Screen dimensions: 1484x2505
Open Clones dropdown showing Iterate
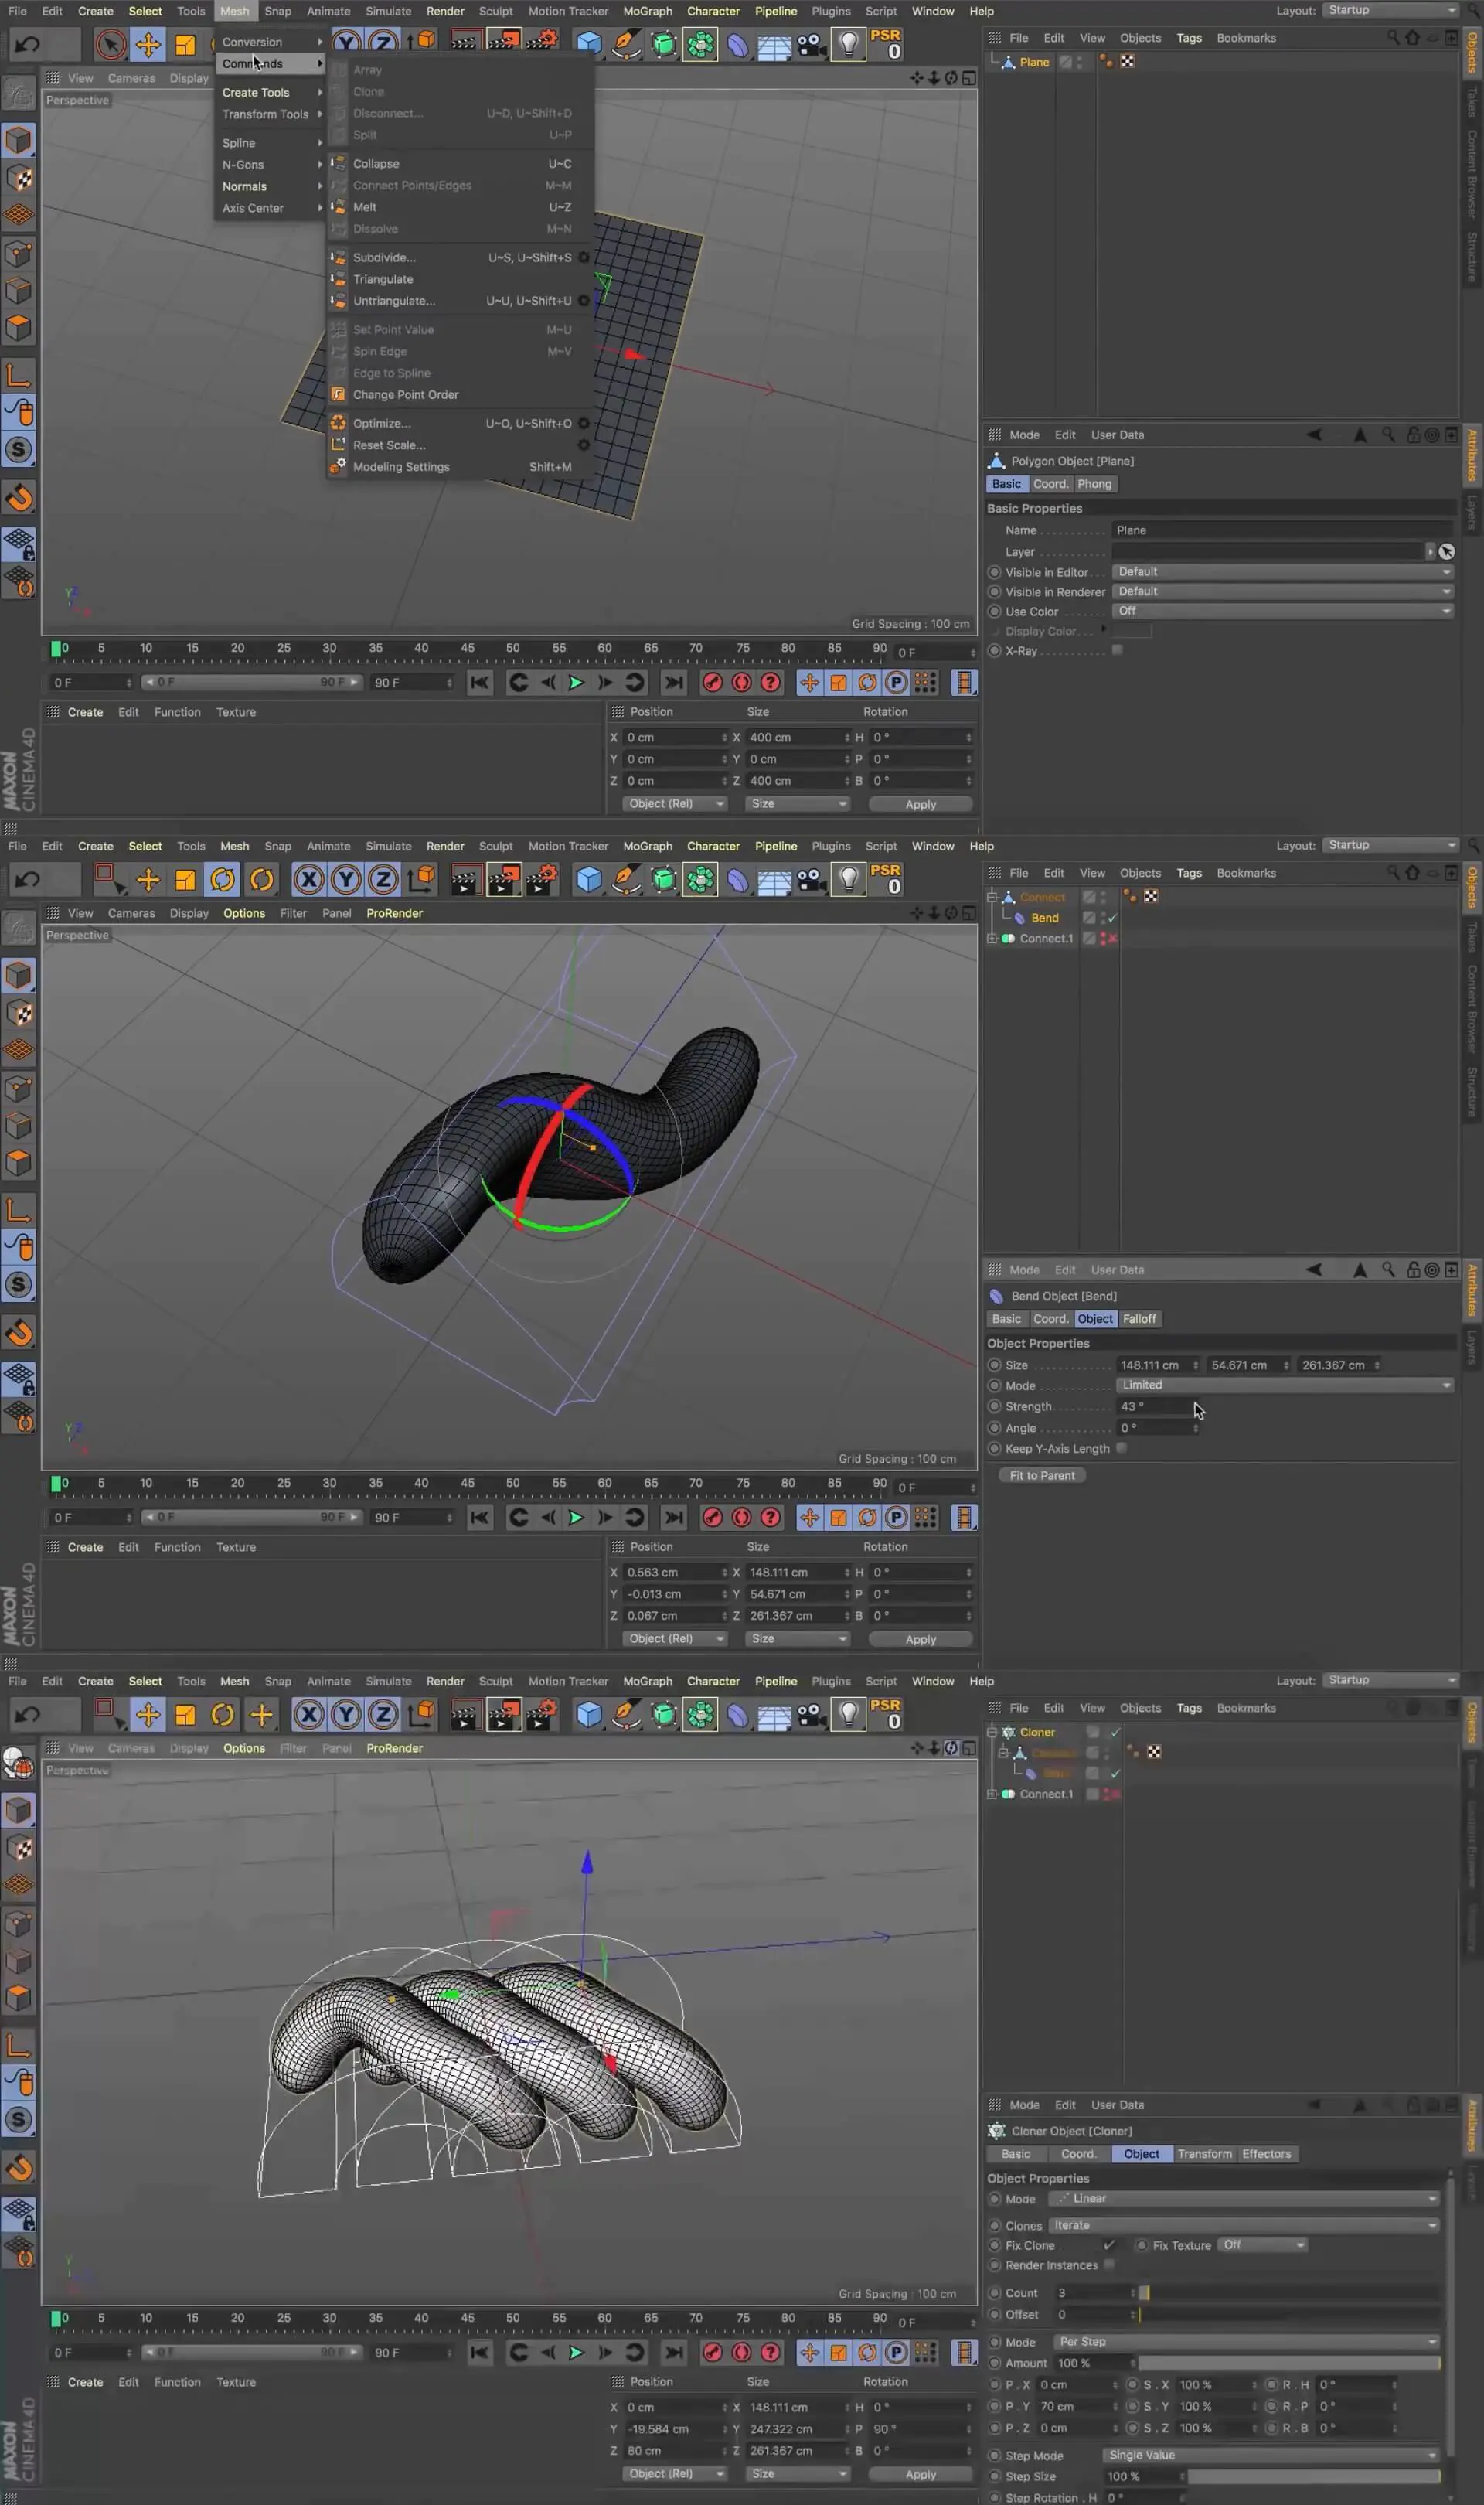[x=1244, y=2225]
